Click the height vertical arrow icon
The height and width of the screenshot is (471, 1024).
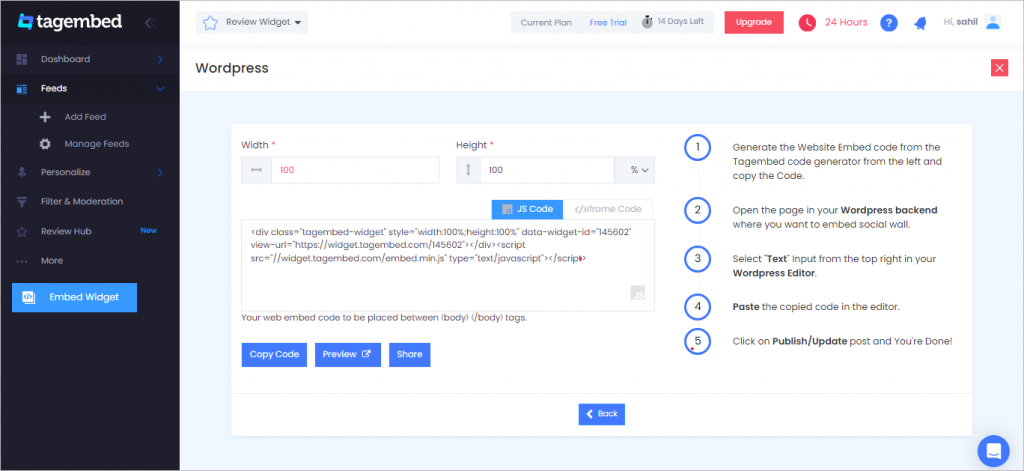click(468, 170)
